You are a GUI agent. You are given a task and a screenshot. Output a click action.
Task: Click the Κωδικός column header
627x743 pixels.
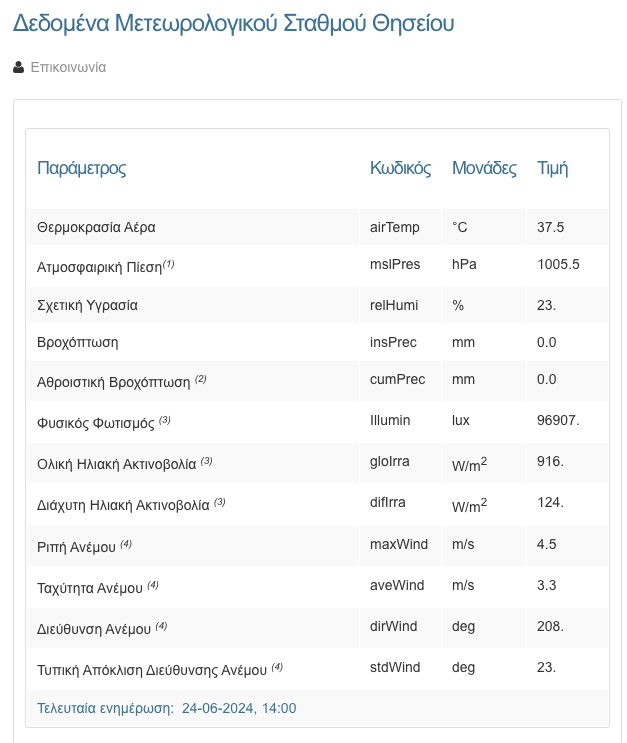pos(400,168)
